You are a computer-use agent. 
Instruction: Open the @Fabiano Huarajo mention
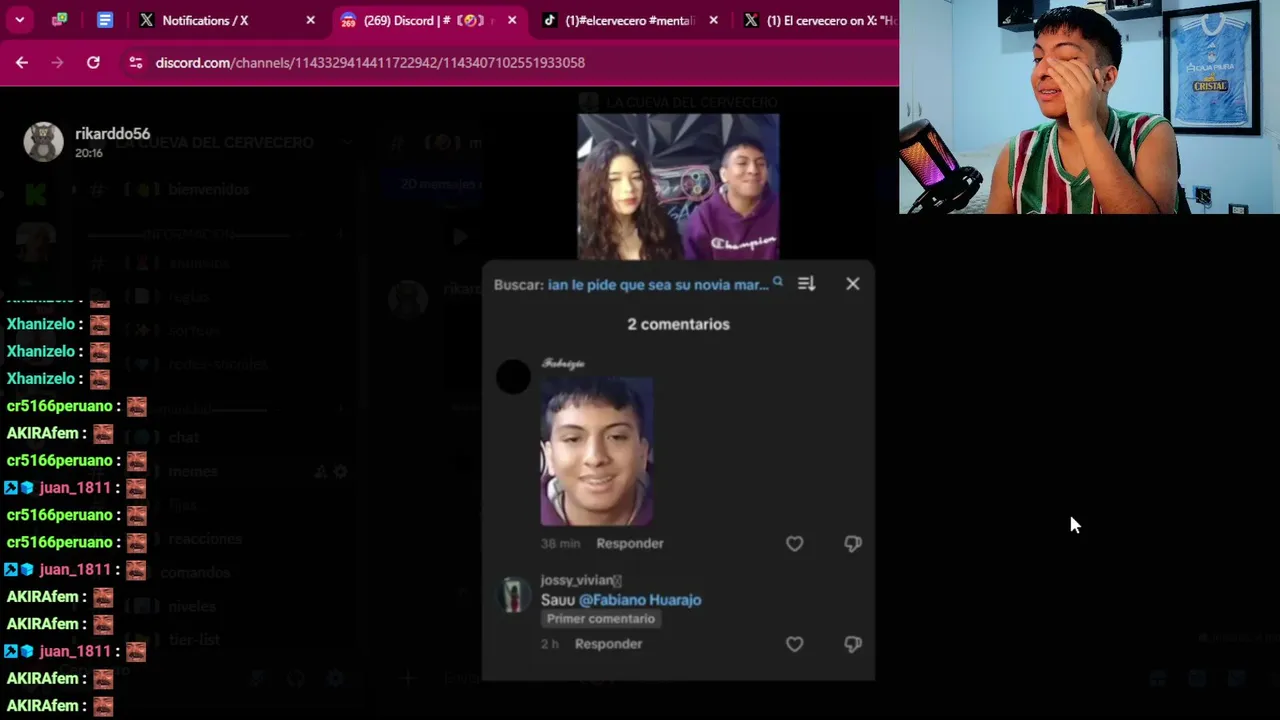[640, 600]
